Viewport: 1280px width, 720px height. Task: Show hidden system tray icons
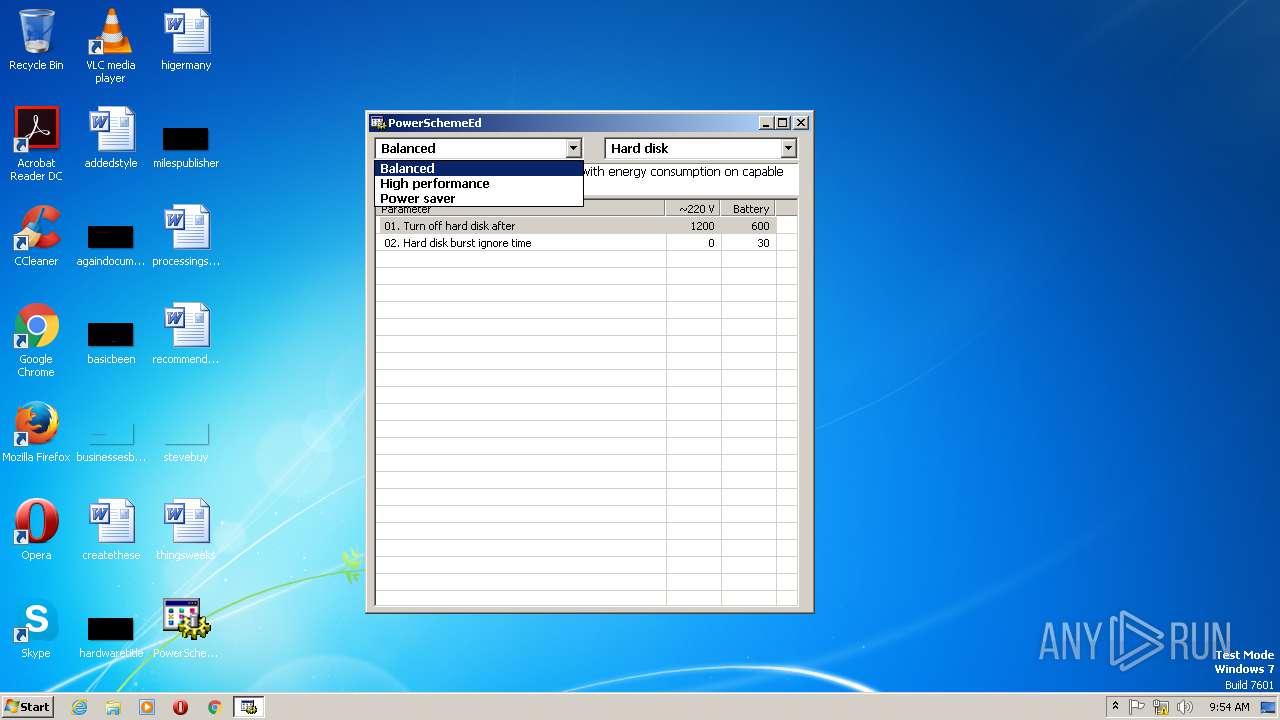point(1115,707)
